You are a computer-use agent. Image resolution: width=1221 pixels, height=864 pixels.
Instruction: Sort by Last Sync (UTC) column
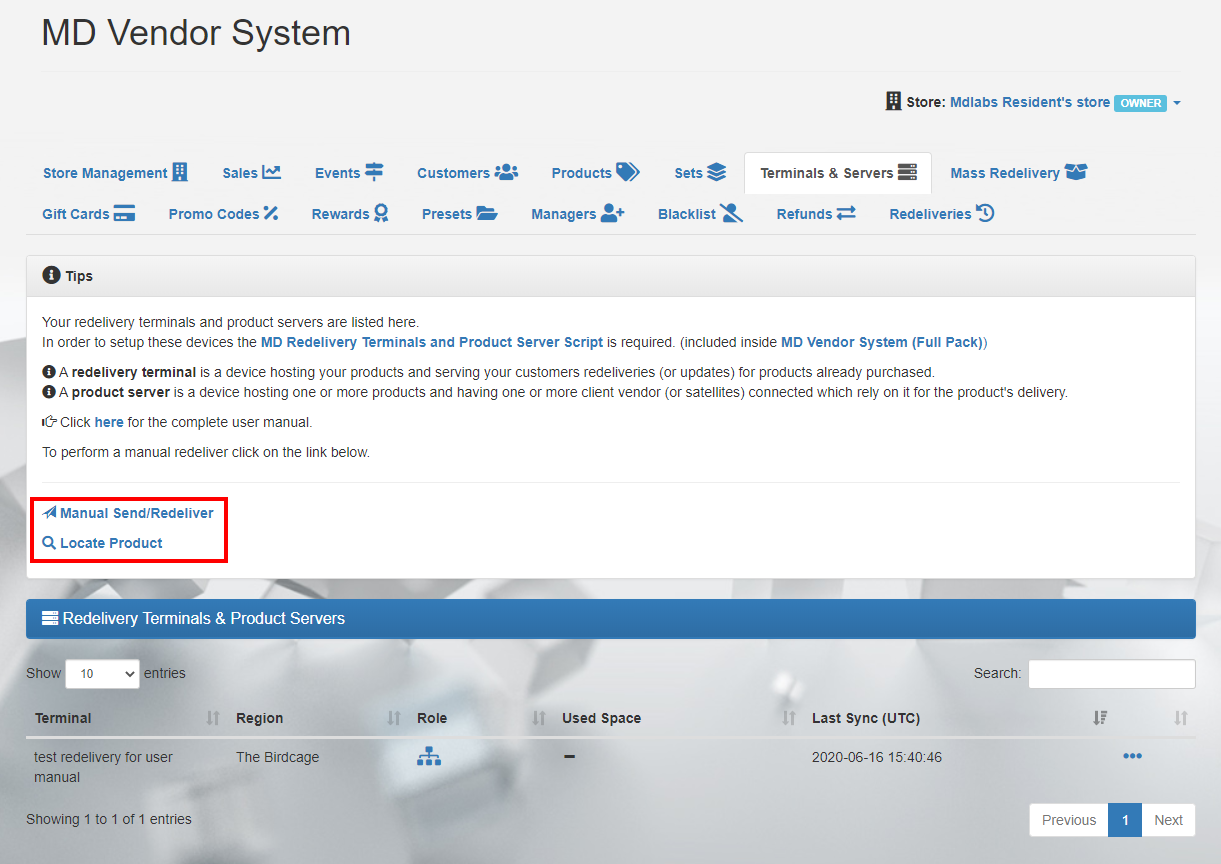pos(959,718)
